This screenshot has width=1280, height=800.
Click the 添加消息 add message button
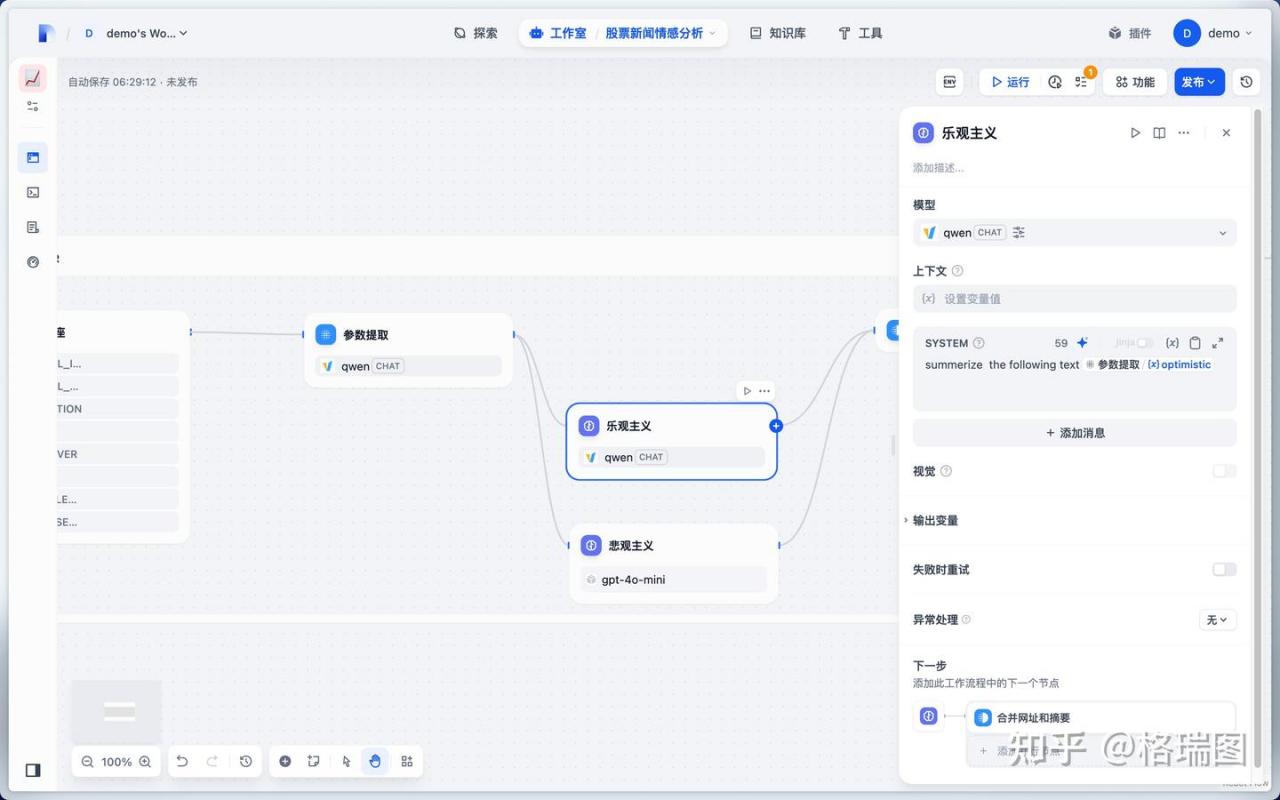[x=1074, y=433]
